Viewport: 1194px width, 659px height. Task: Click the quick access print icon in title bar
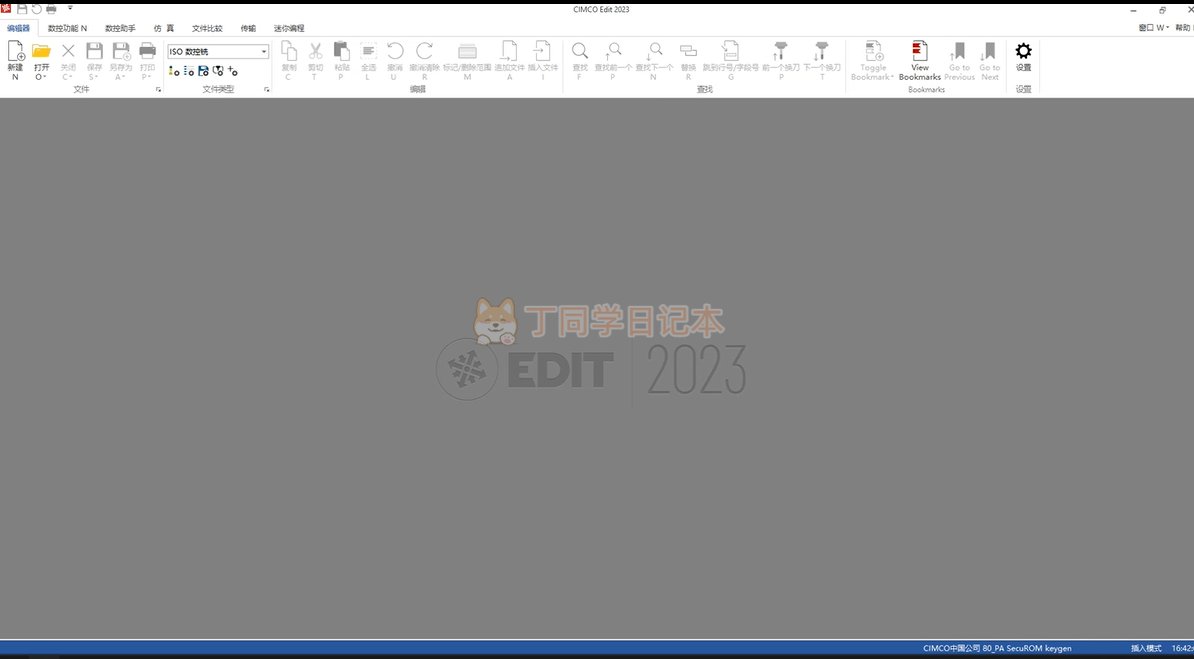click(x=51, y=9)
